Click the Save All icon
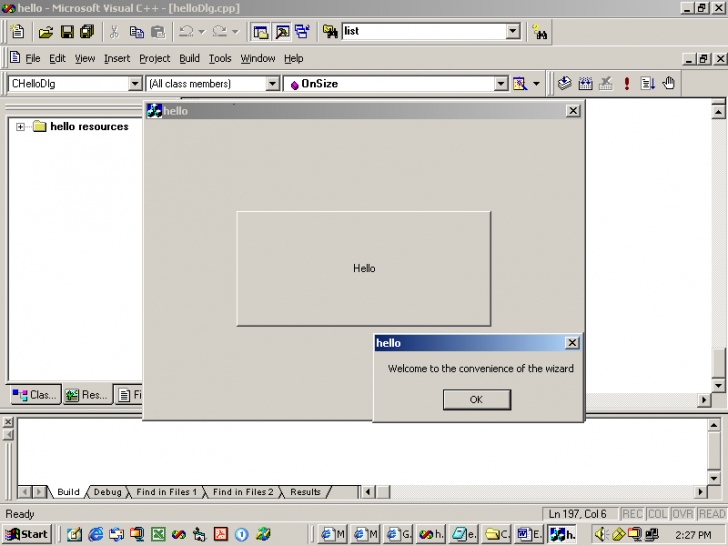 tap(87, 32)
